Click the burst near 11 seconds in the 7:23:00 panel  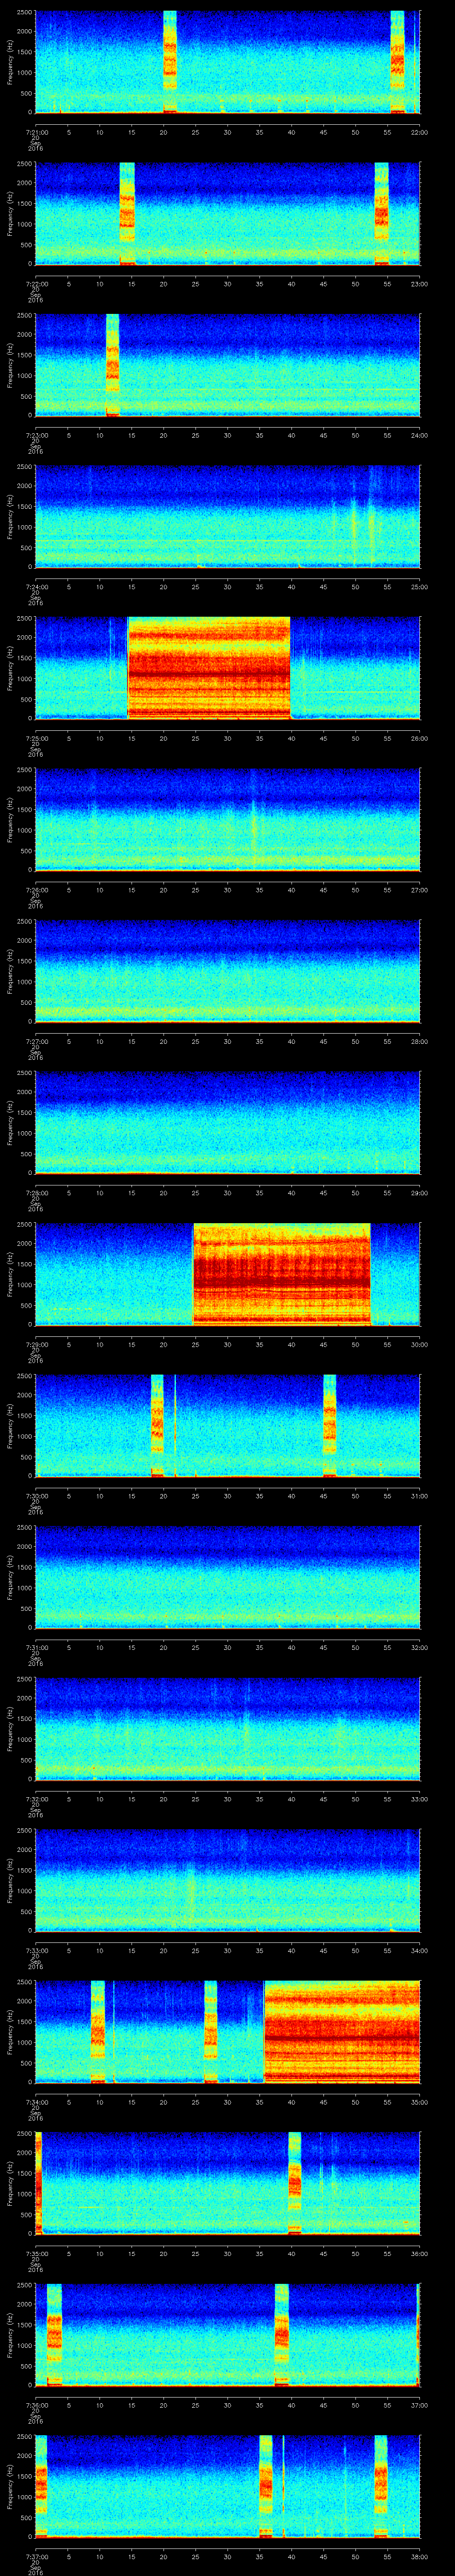(112, 364)
